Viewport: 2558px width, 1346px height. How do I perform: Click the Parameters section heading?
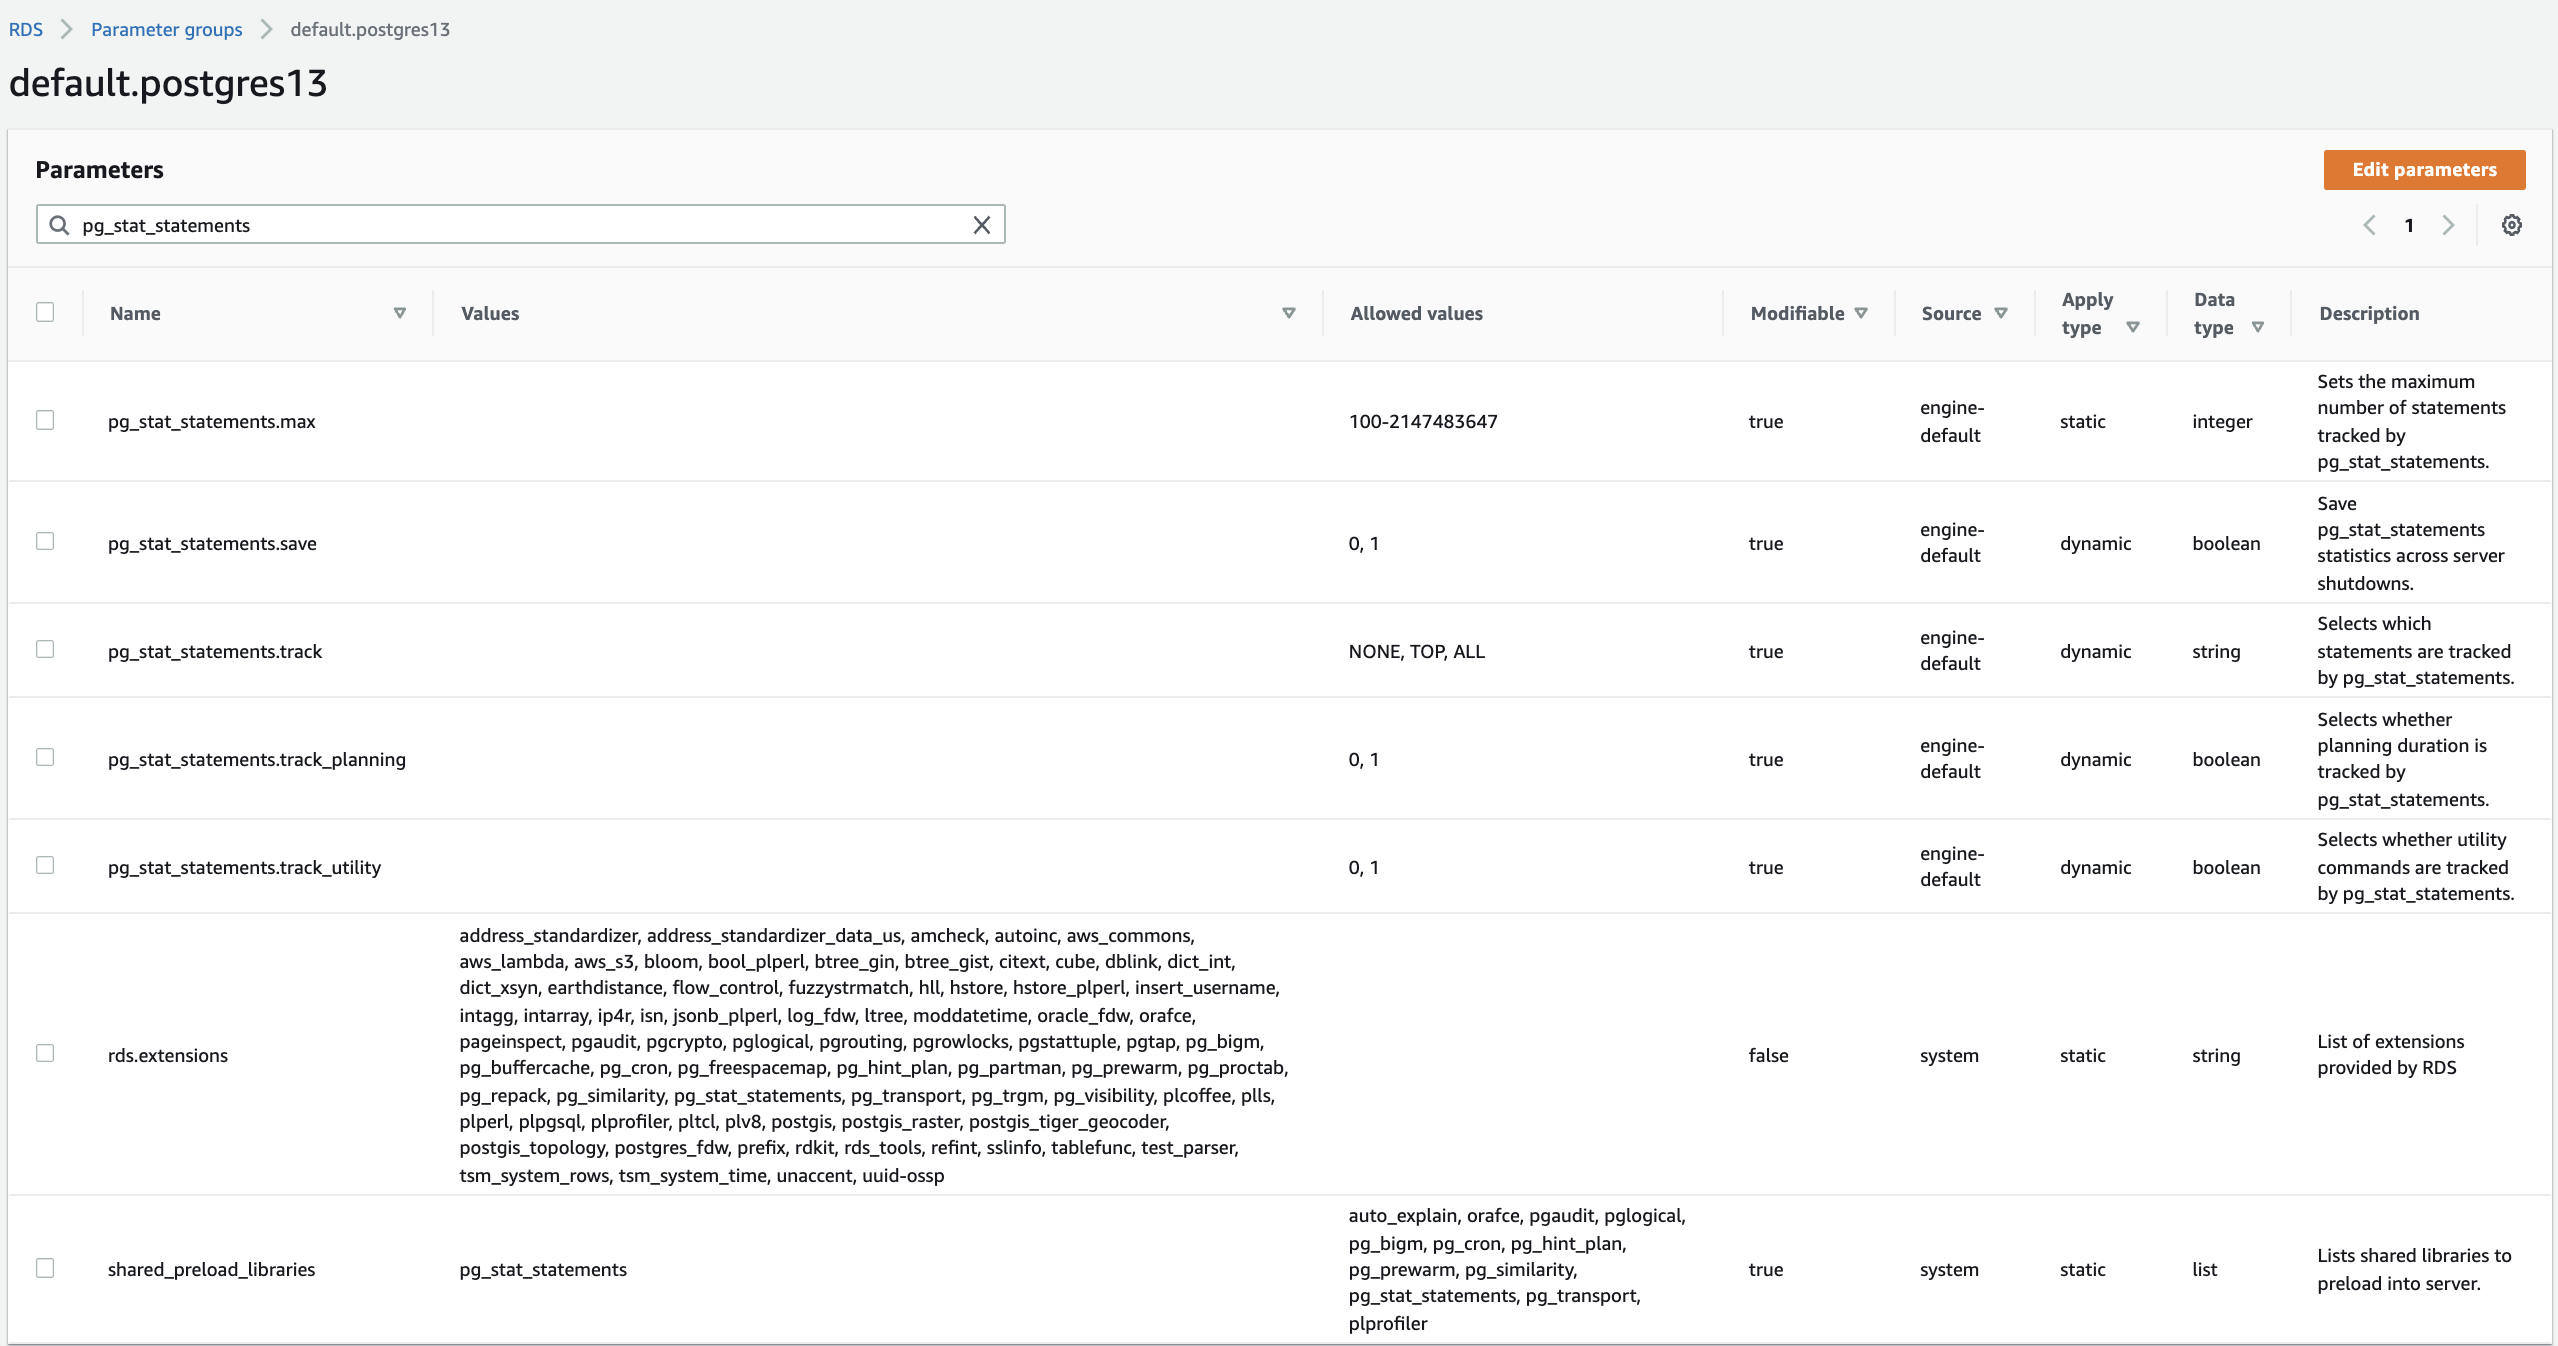pos(99,170)
